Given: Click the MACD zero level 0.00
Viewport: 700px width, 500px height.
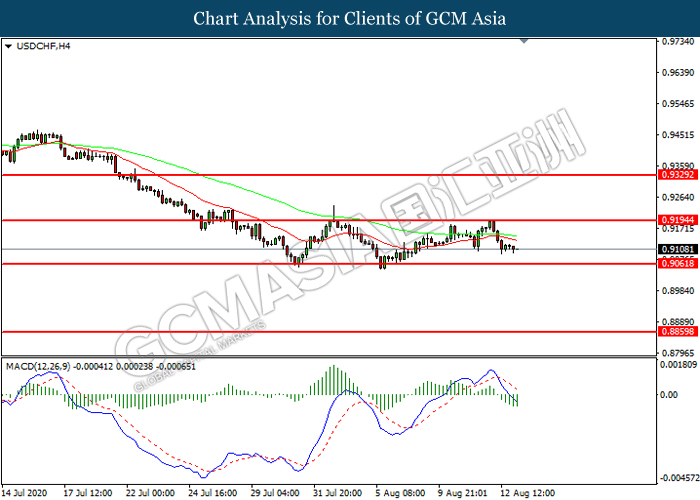Looking at the screenshot, I should pyautogui.click(x=669, y=395).
